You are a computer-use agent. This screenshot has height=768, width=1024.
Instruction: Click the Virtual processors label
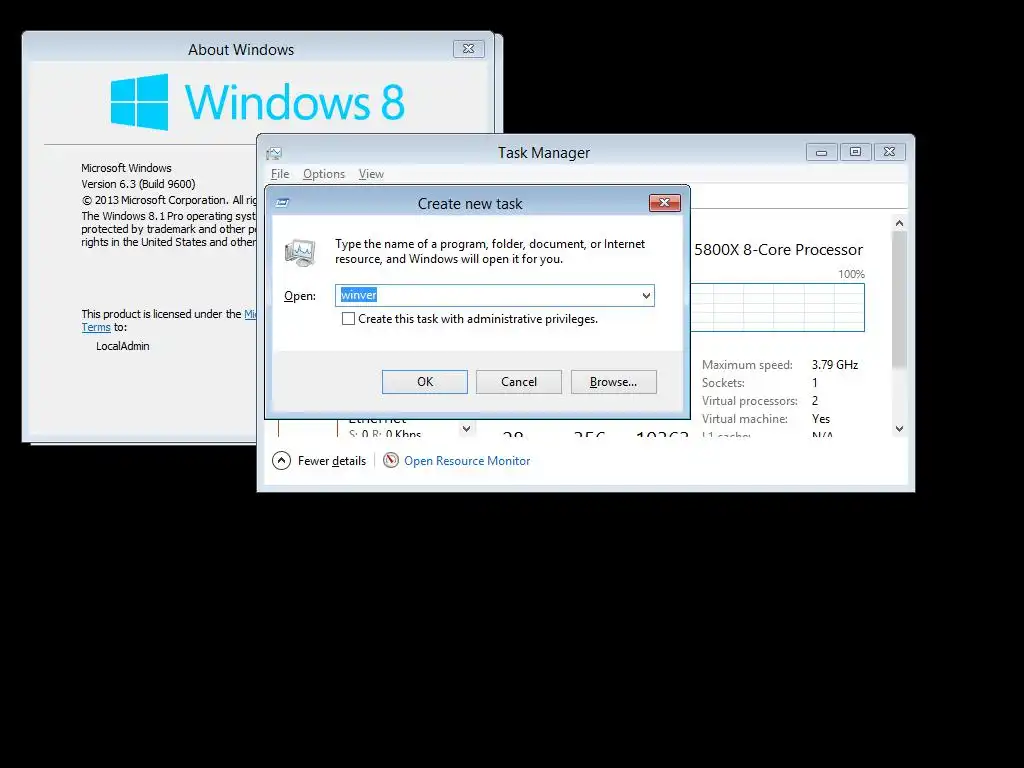point(750,401)
